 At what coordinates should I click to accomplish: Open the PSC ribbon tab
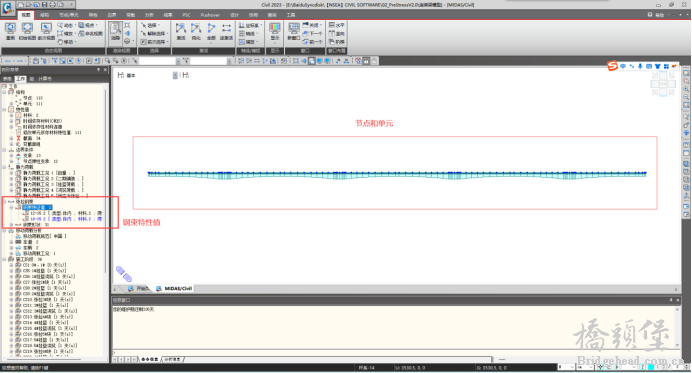click(186, 15)
